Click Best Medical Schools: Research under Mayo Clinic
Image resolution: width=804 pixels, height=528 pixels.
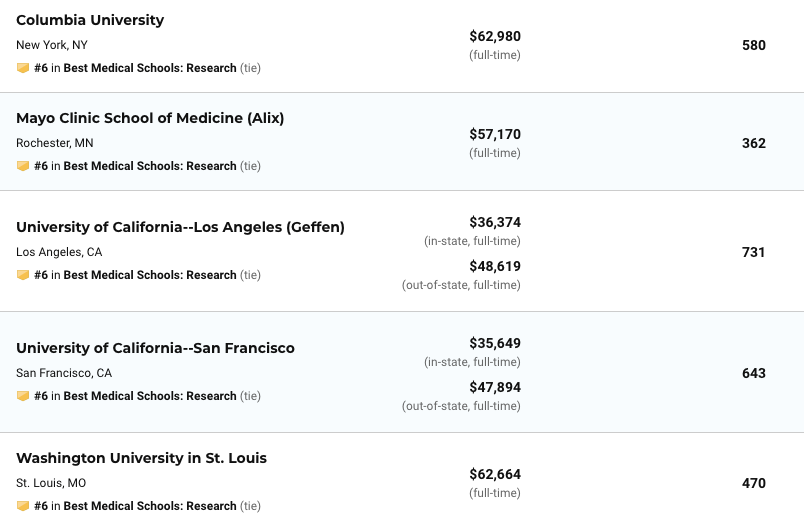(x=150, y=166)
